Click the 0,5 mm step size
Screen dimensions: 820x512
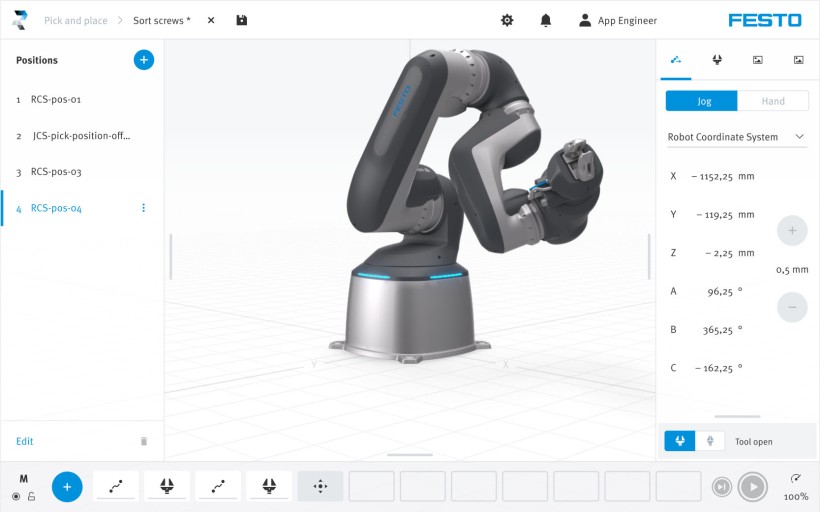click(x=792, y=270)
